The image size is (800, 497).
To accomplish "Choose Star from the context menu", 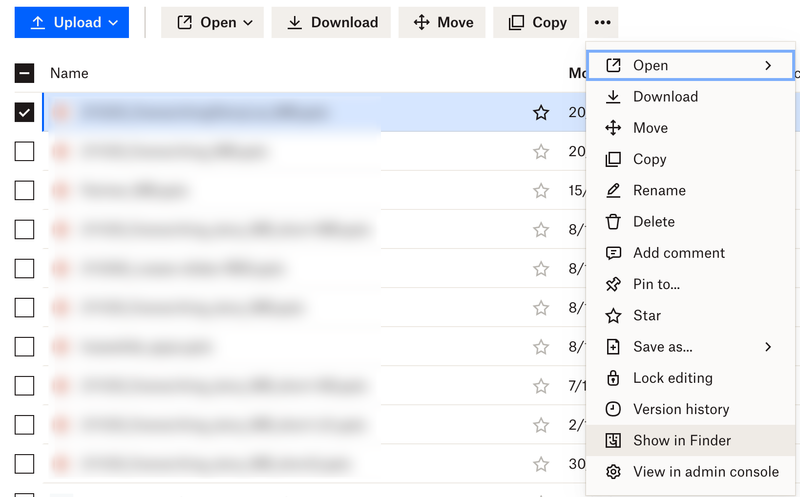I will (690, 315).
